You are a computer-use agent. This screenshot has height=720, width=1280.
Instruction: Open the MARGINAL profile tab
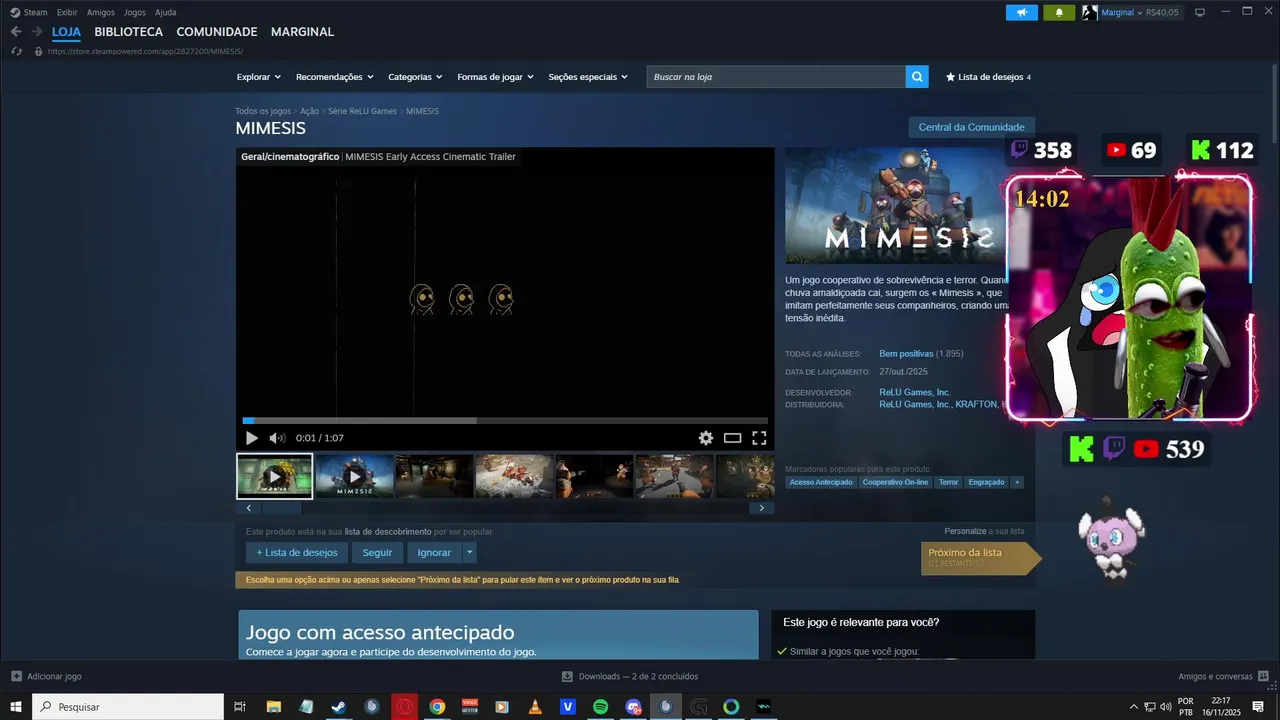[x=302, y=32]
